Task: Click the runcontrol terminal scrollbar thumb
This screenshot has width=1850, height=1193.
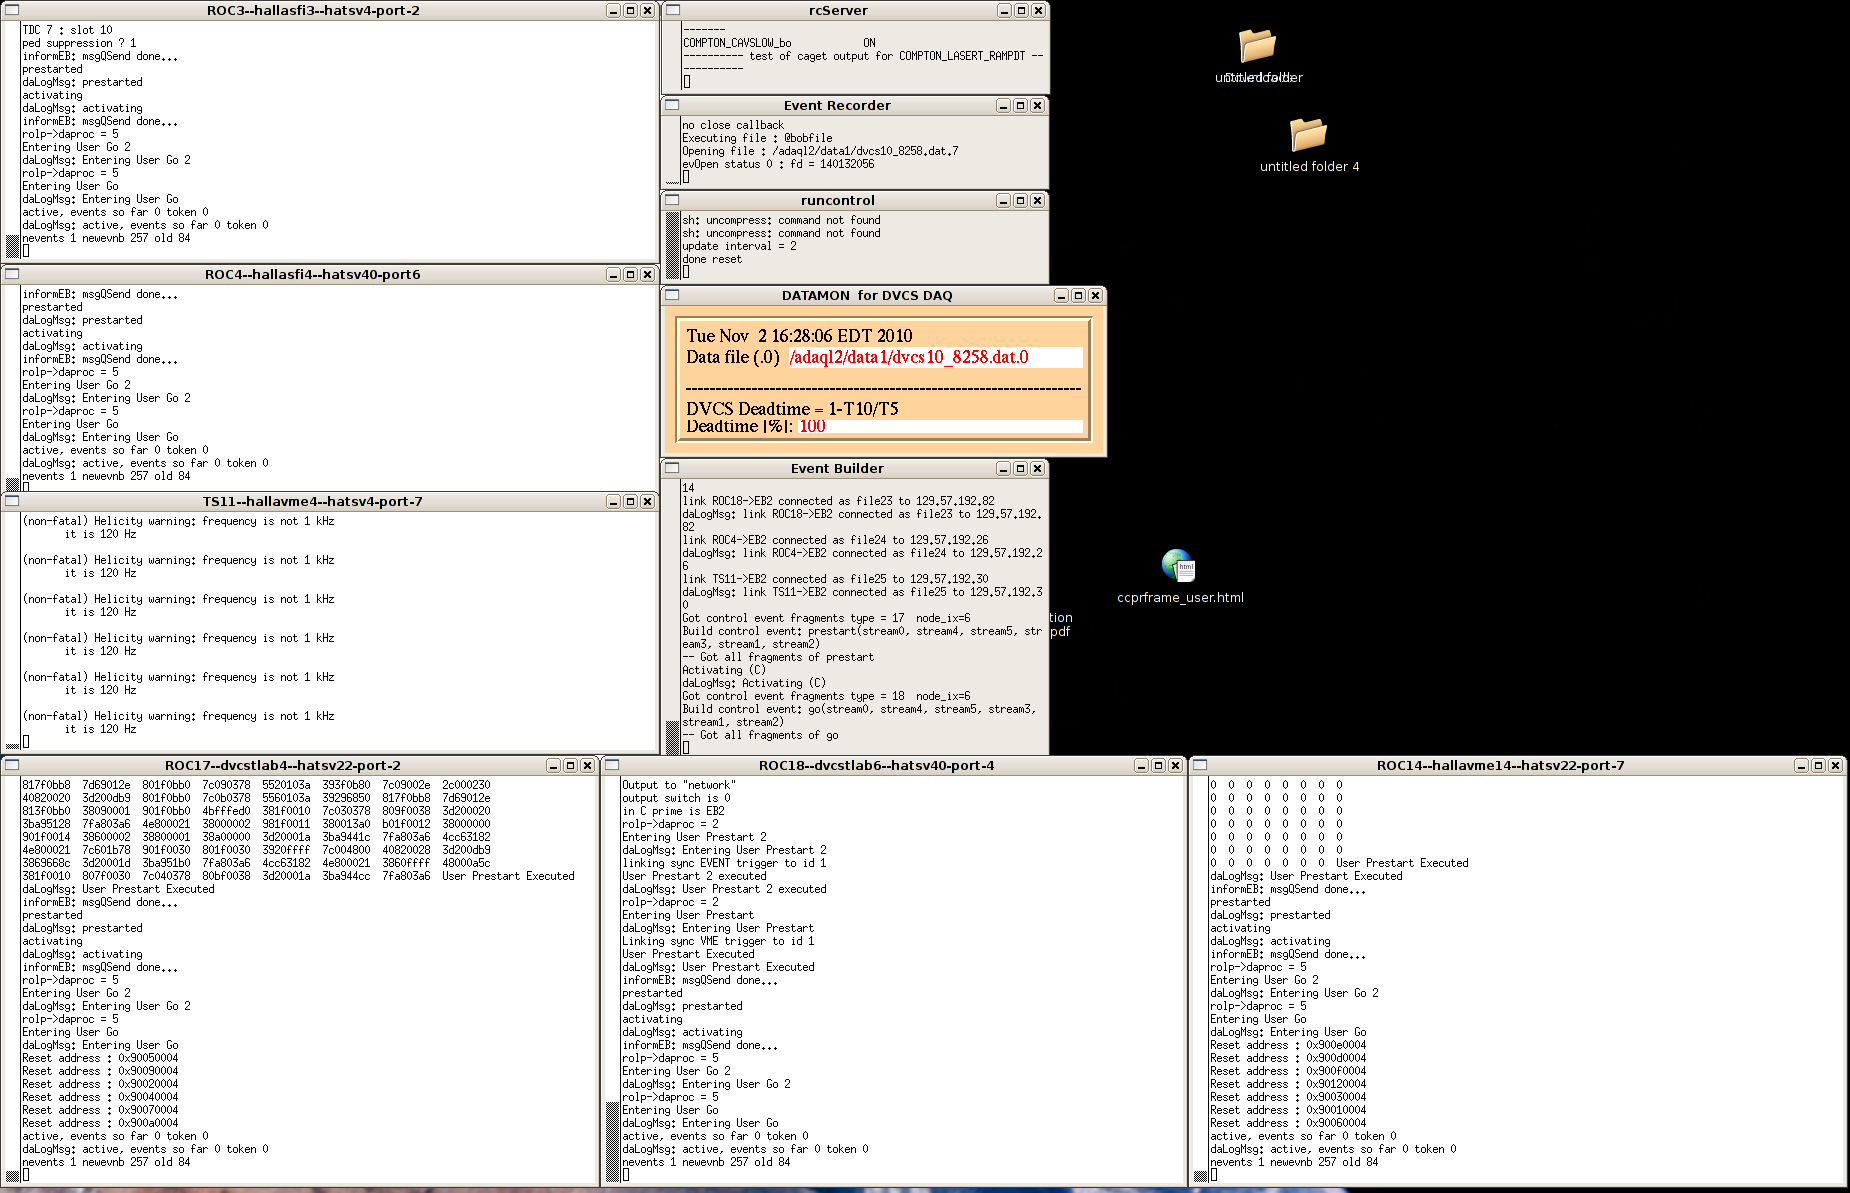Action: tap(673, 245)
